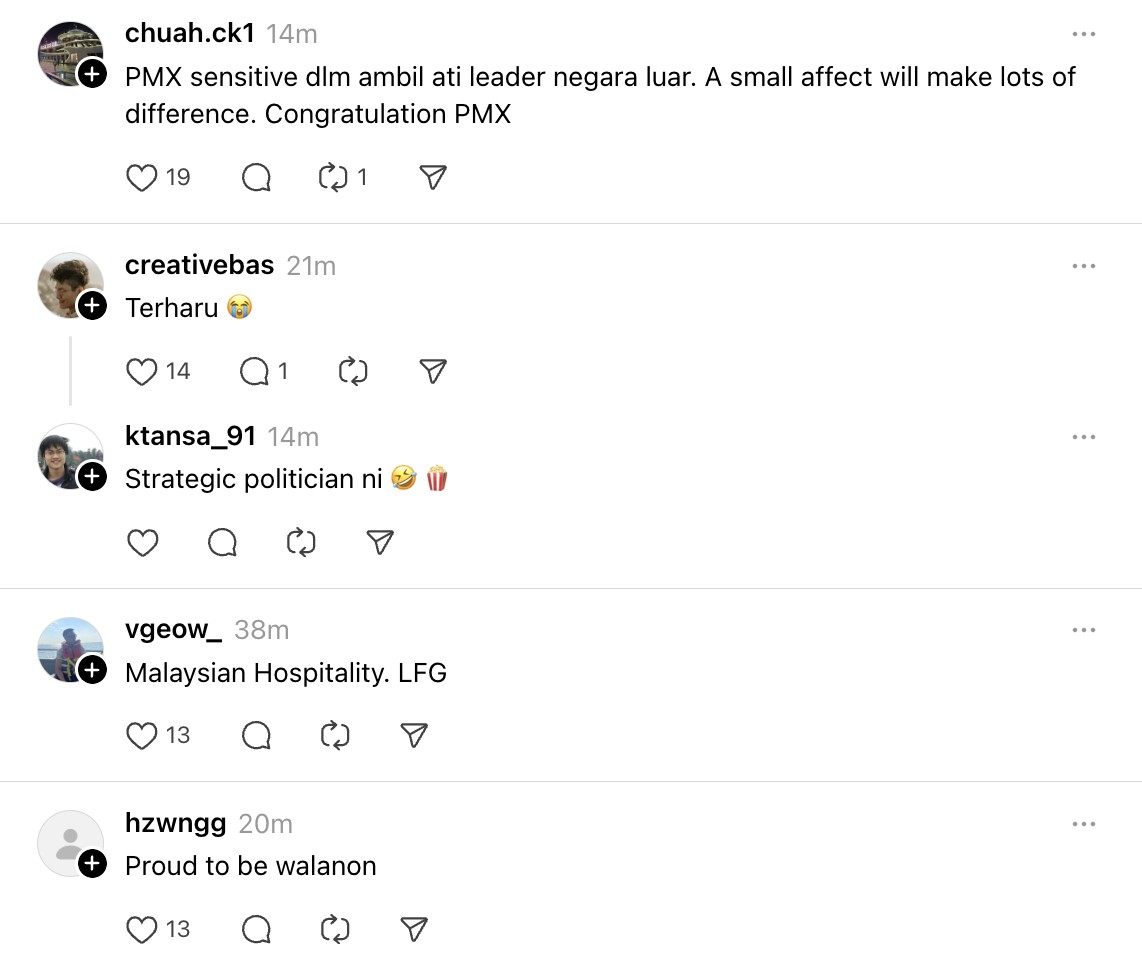The image size is (1142, 962).
Task: Open more options for hzwngg's comment
Action: (1084, 824)
